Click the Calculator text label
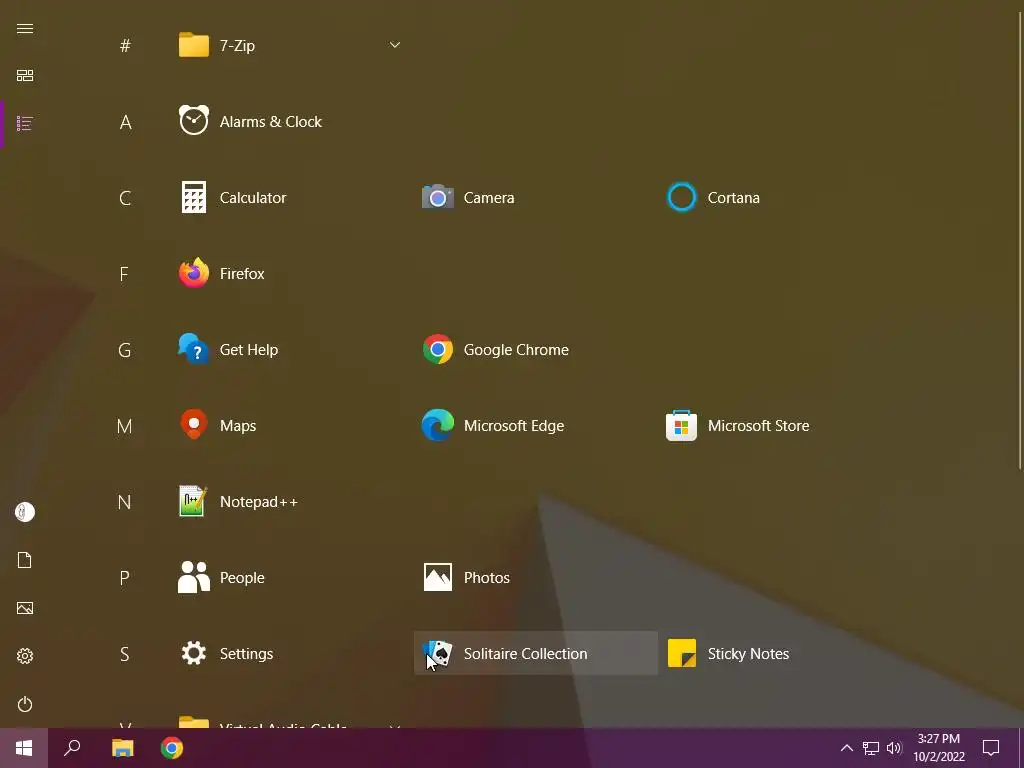 coord(253,198)
